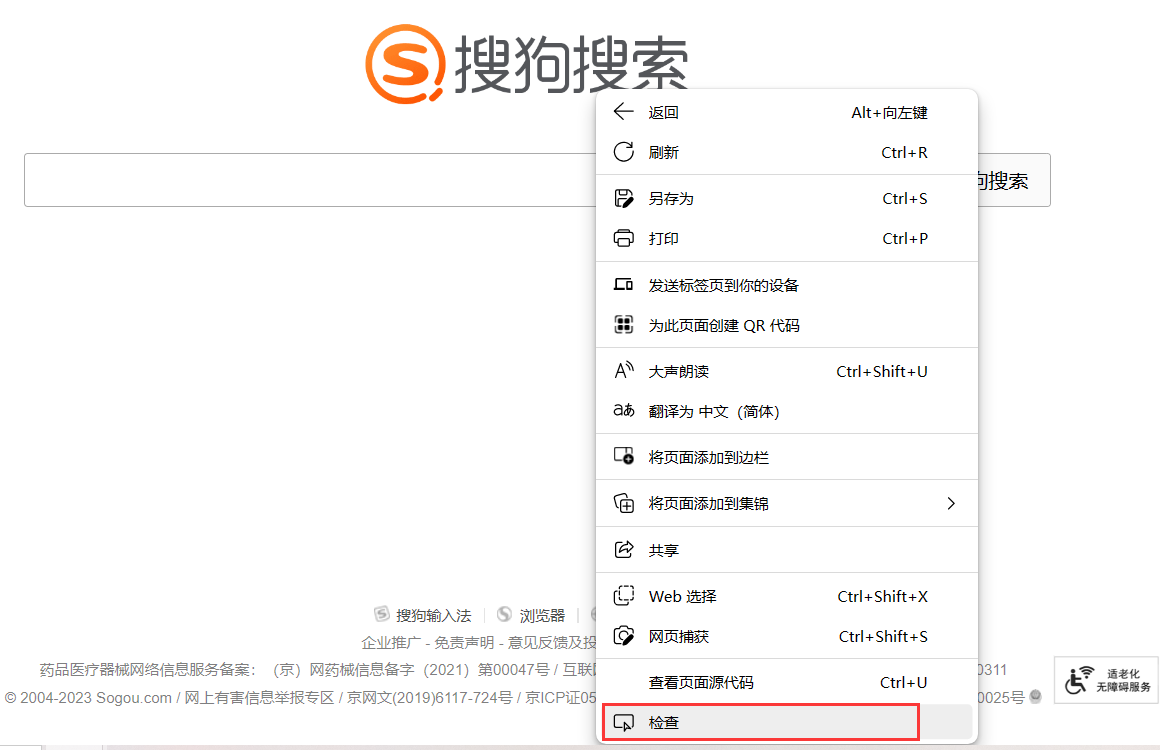The height and width of the screenshot is (750, 1160).
Task: Click the 适老化 无障碍服务 button
Action: click(x=1107, y=680)
